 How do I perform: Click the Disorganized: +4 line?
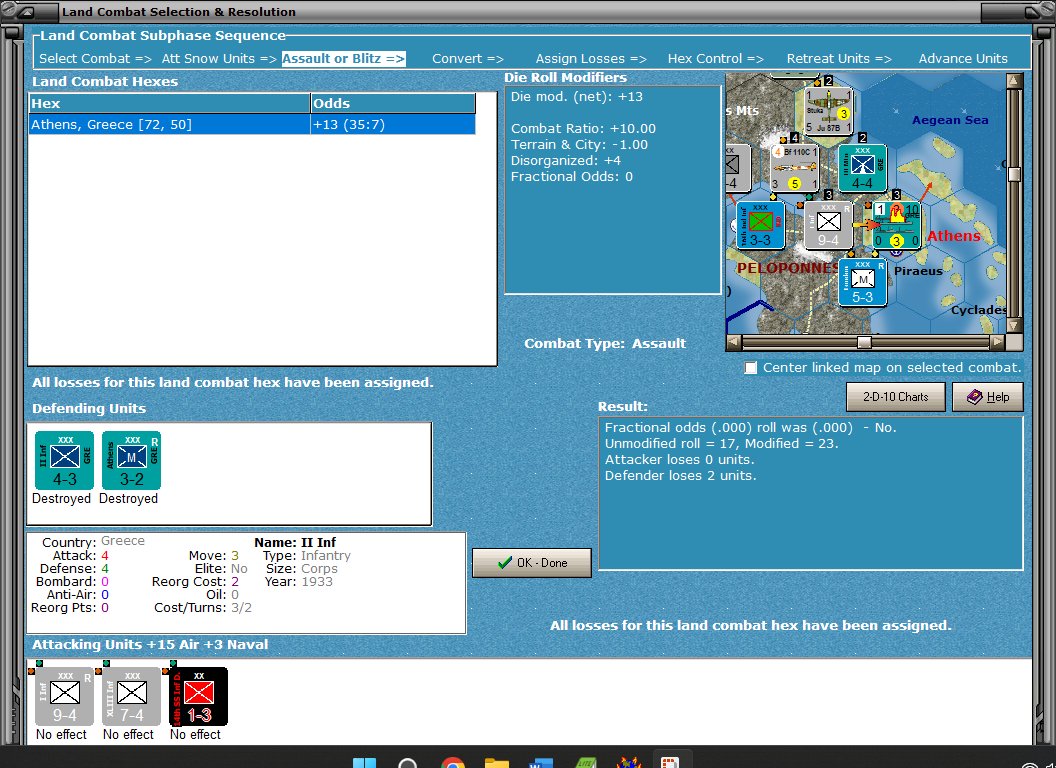point(566,161)
